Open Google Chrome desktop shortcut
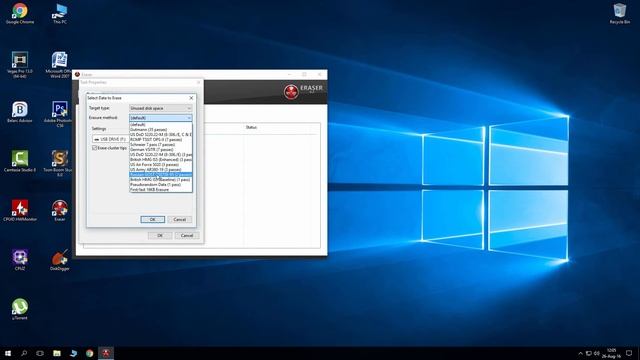640x360 pixels. click(x=20, y=13)
